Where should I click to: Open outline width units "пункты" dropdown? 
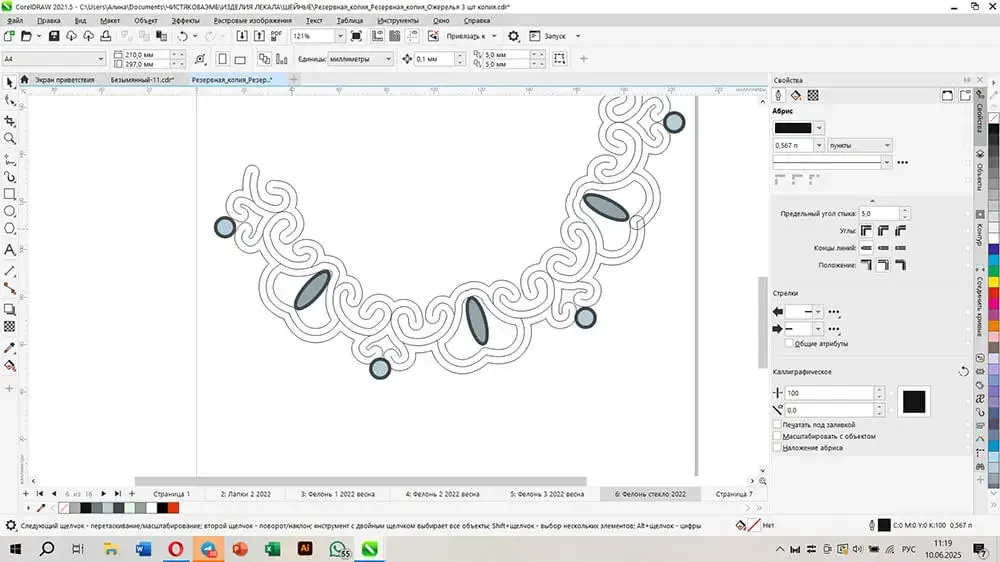(x=889, y=145)
